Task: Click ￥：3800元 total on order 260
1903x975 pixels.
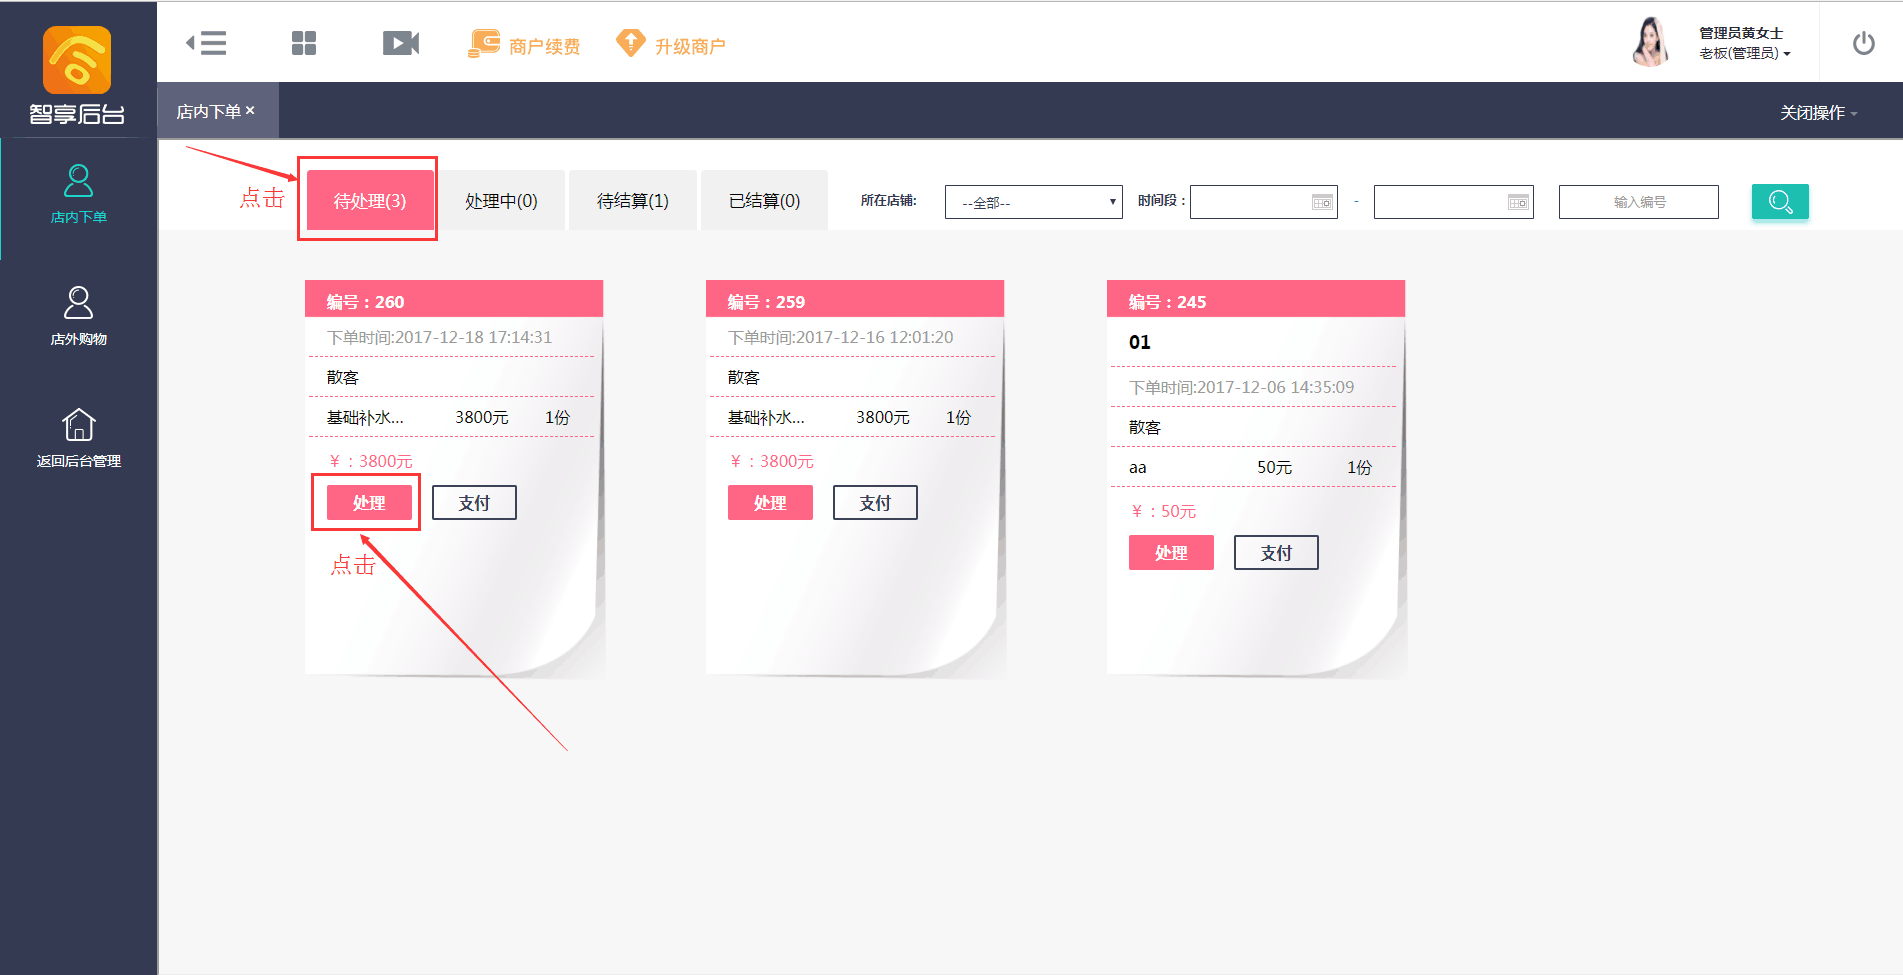Action: (370, 461)
